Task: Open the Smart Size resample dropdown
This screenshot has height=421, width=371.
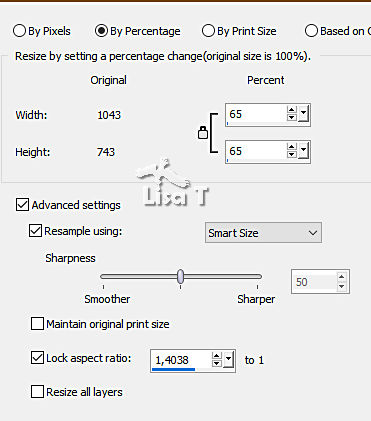Action: pyautogui.click(x=263, y=233)
